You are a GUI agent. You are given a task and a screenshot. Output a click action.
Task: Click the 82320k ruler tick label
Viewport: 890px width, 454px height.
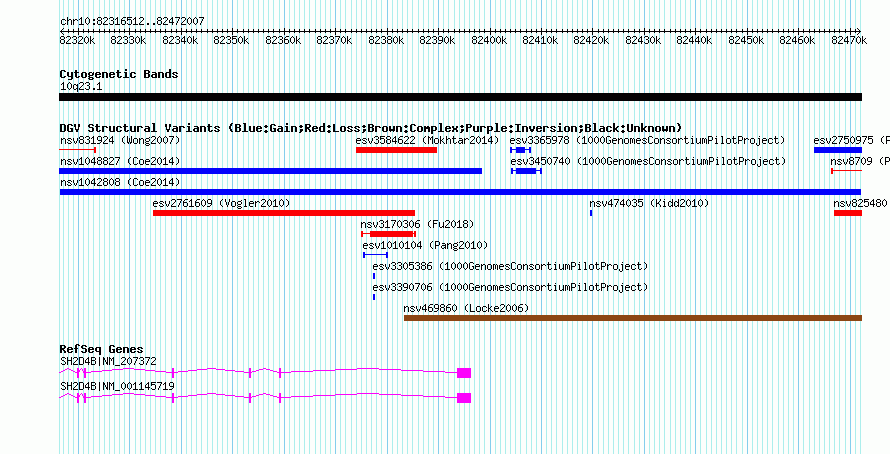(x=77, y=40)
